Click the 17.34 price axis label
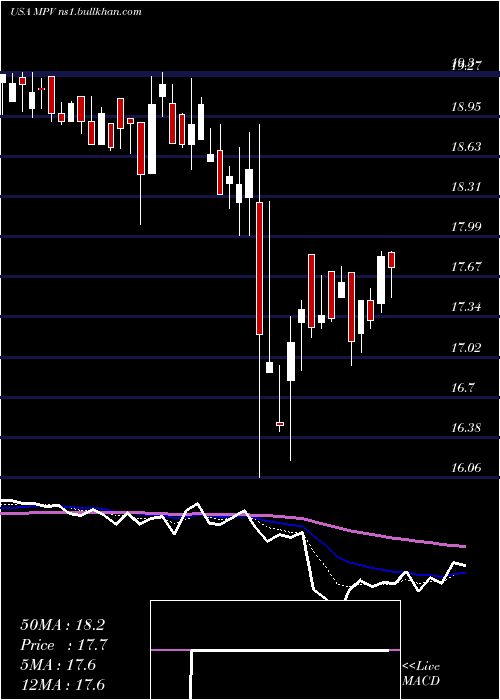This screenshot has height=700, width=500. (467, 307)
